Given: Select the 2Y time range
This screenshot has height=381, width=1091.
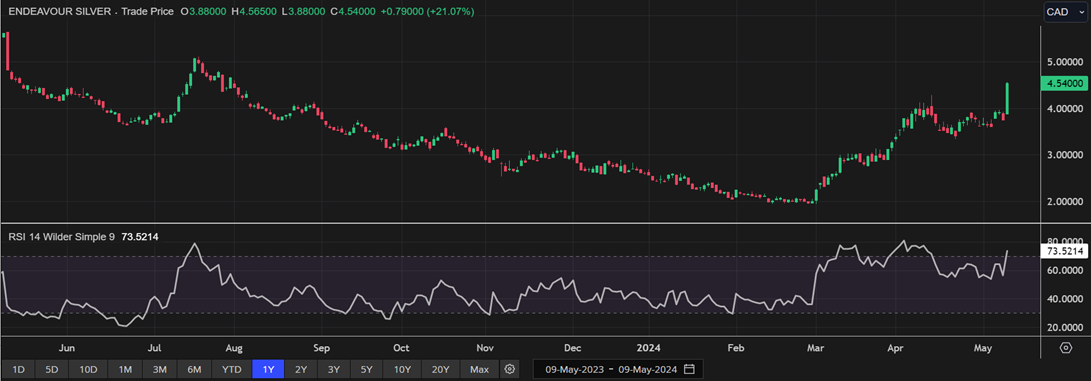Looking at the screenshot, I should tap(301, 369).
